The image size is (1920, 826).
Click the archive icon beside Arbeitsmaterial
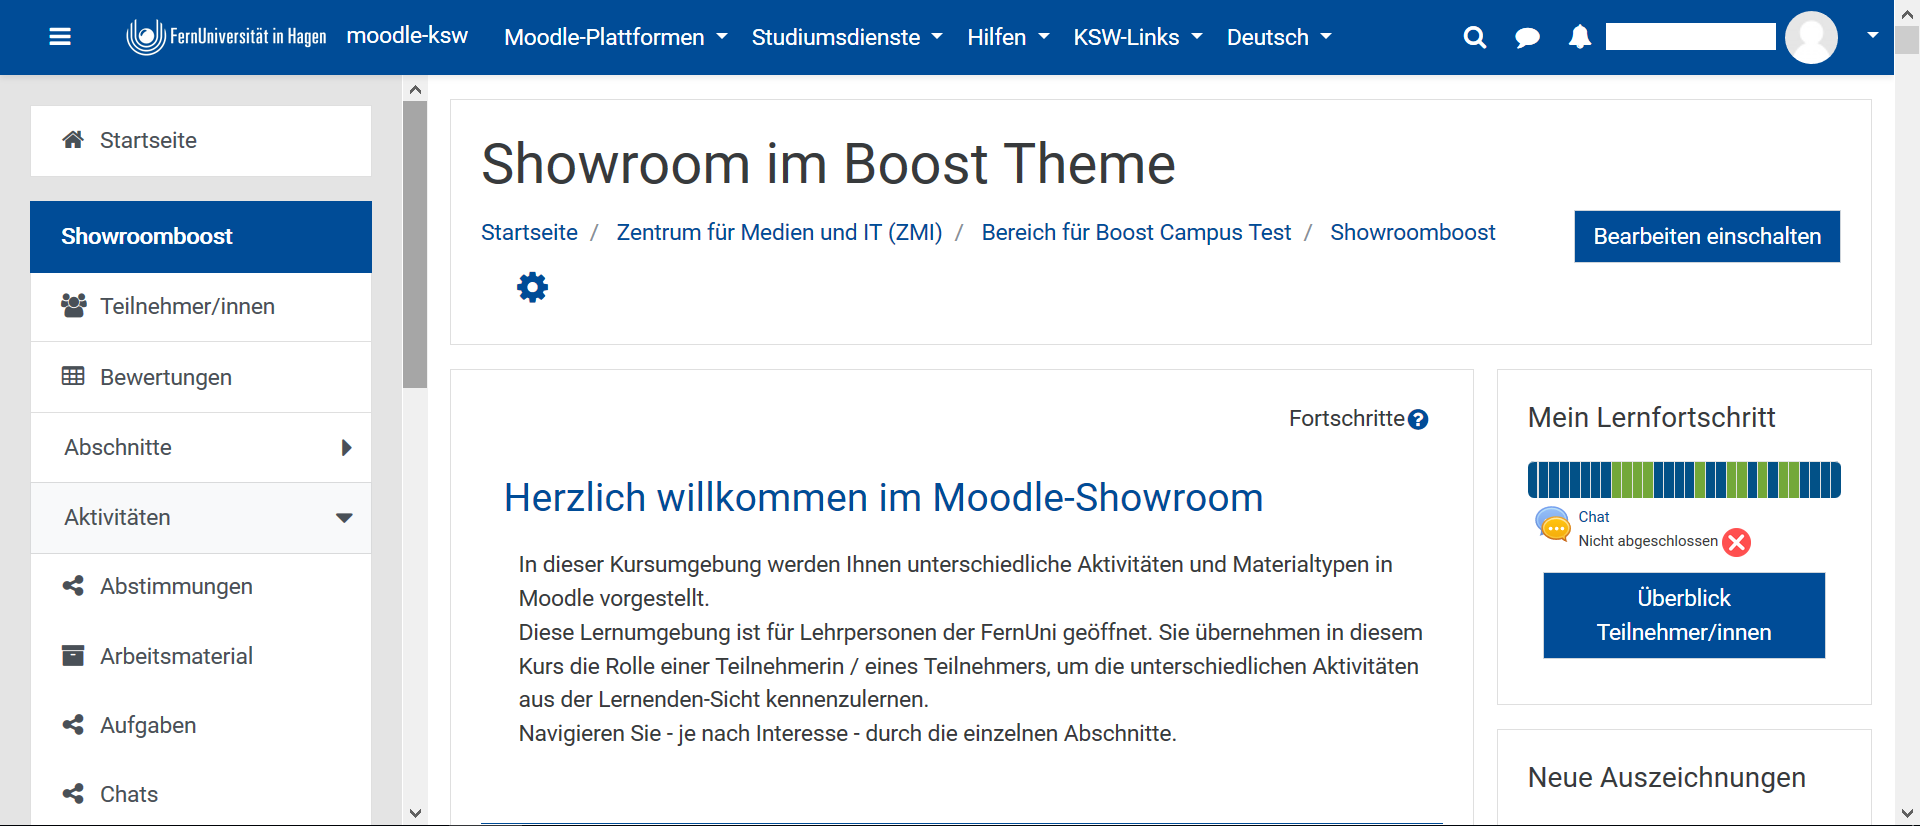tap(73, 656)
